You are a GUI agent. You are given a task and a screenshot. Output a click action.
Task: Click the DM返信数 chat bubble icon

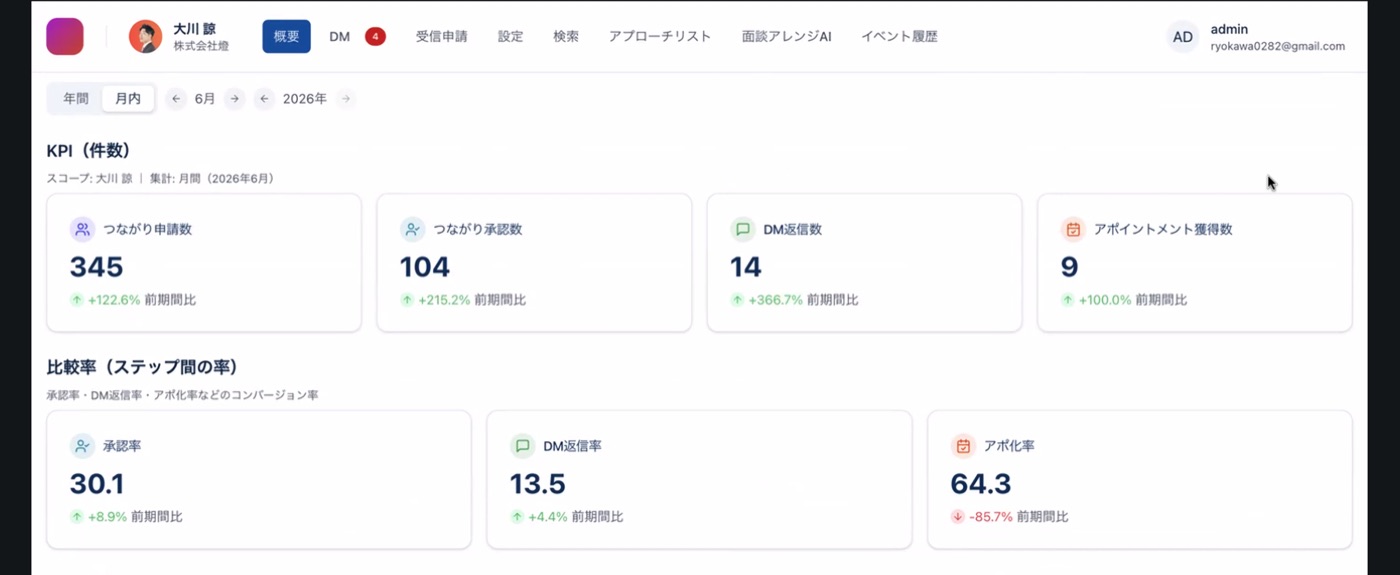[x=743, y=229]
